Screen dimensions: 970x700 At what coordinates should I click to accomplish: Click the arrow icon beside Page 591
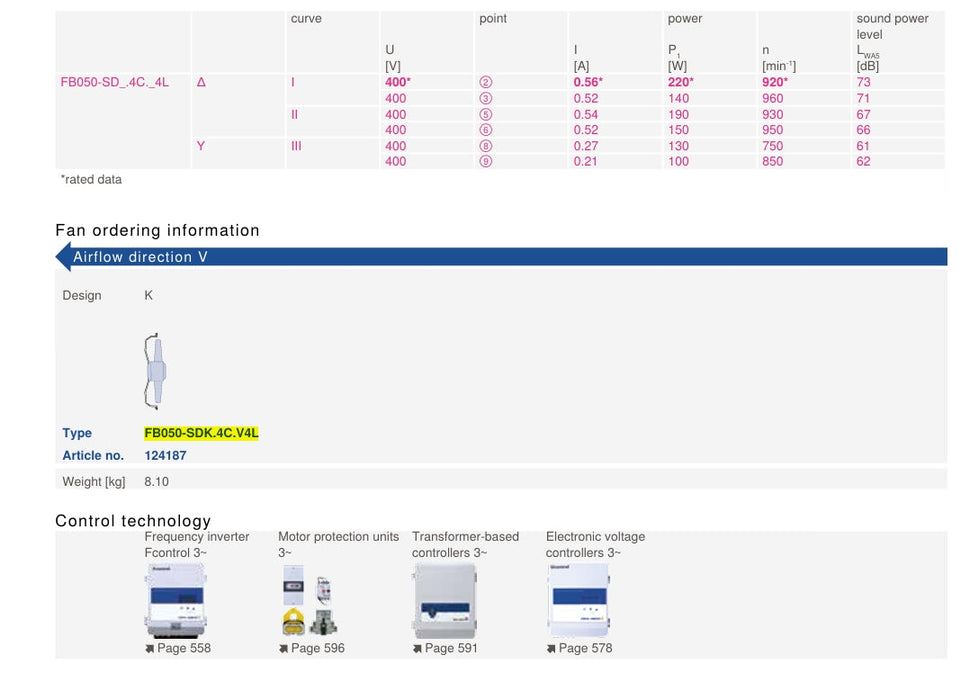(417, 649)
